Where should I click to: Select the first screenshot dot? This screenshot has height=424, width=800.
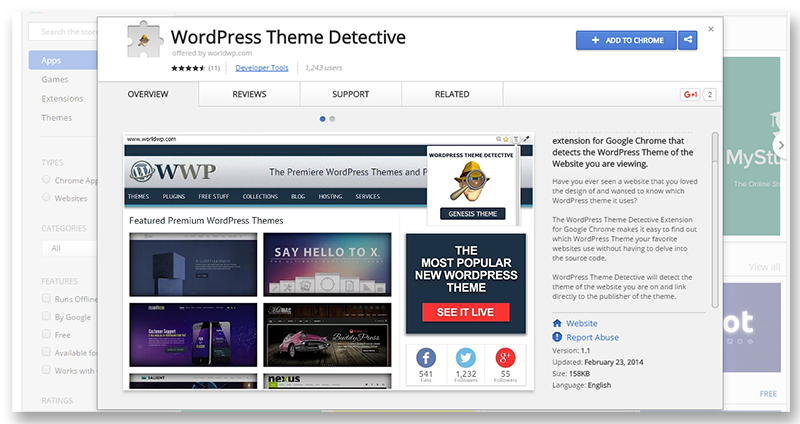322,119
